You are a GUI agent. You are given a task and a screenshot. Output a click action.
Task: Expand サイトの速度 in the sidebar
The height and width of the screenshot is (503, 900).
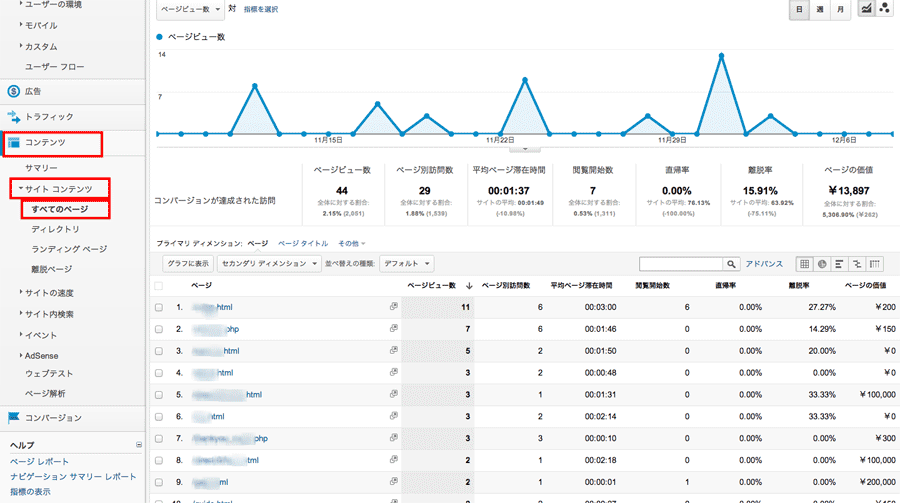click(48, 293)
